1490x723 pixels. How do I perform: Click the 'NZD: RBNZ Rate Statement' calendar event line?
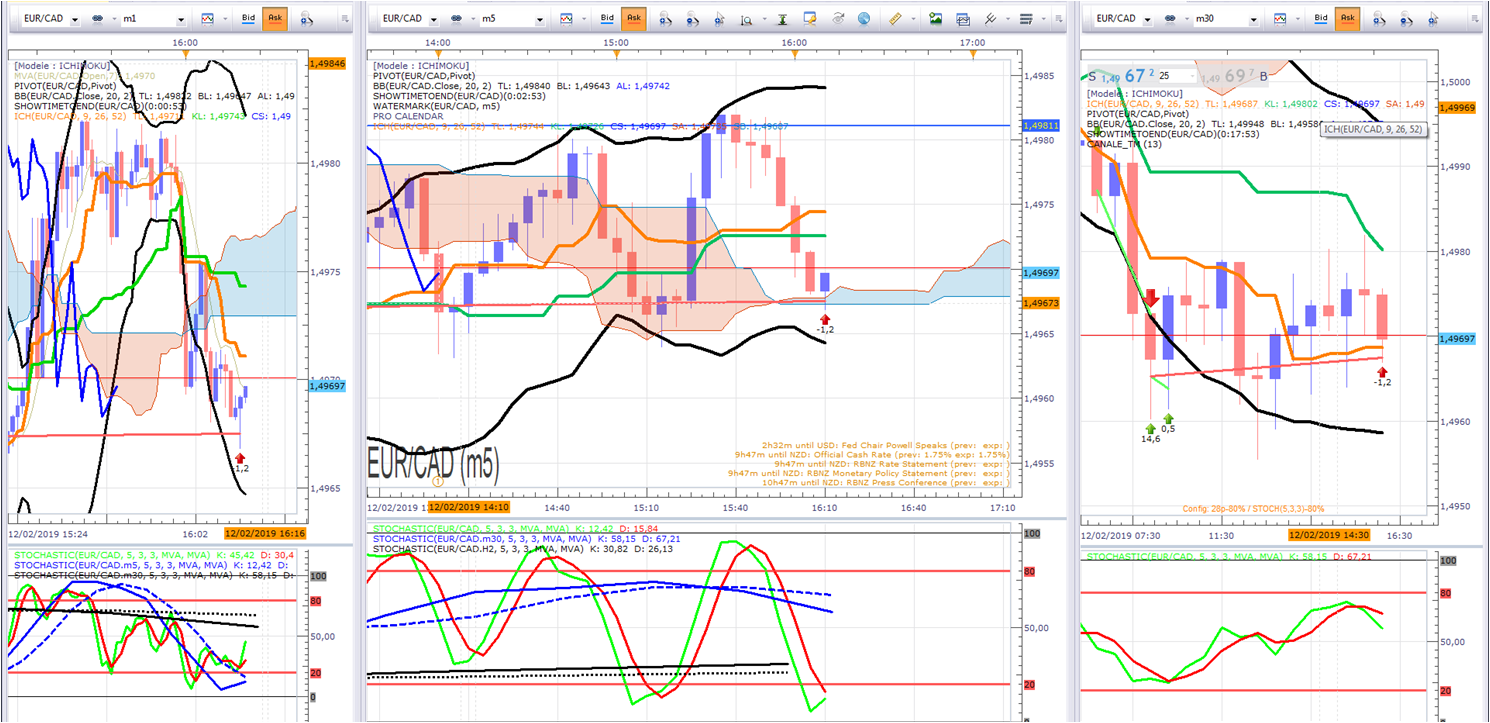click(892, 464)
